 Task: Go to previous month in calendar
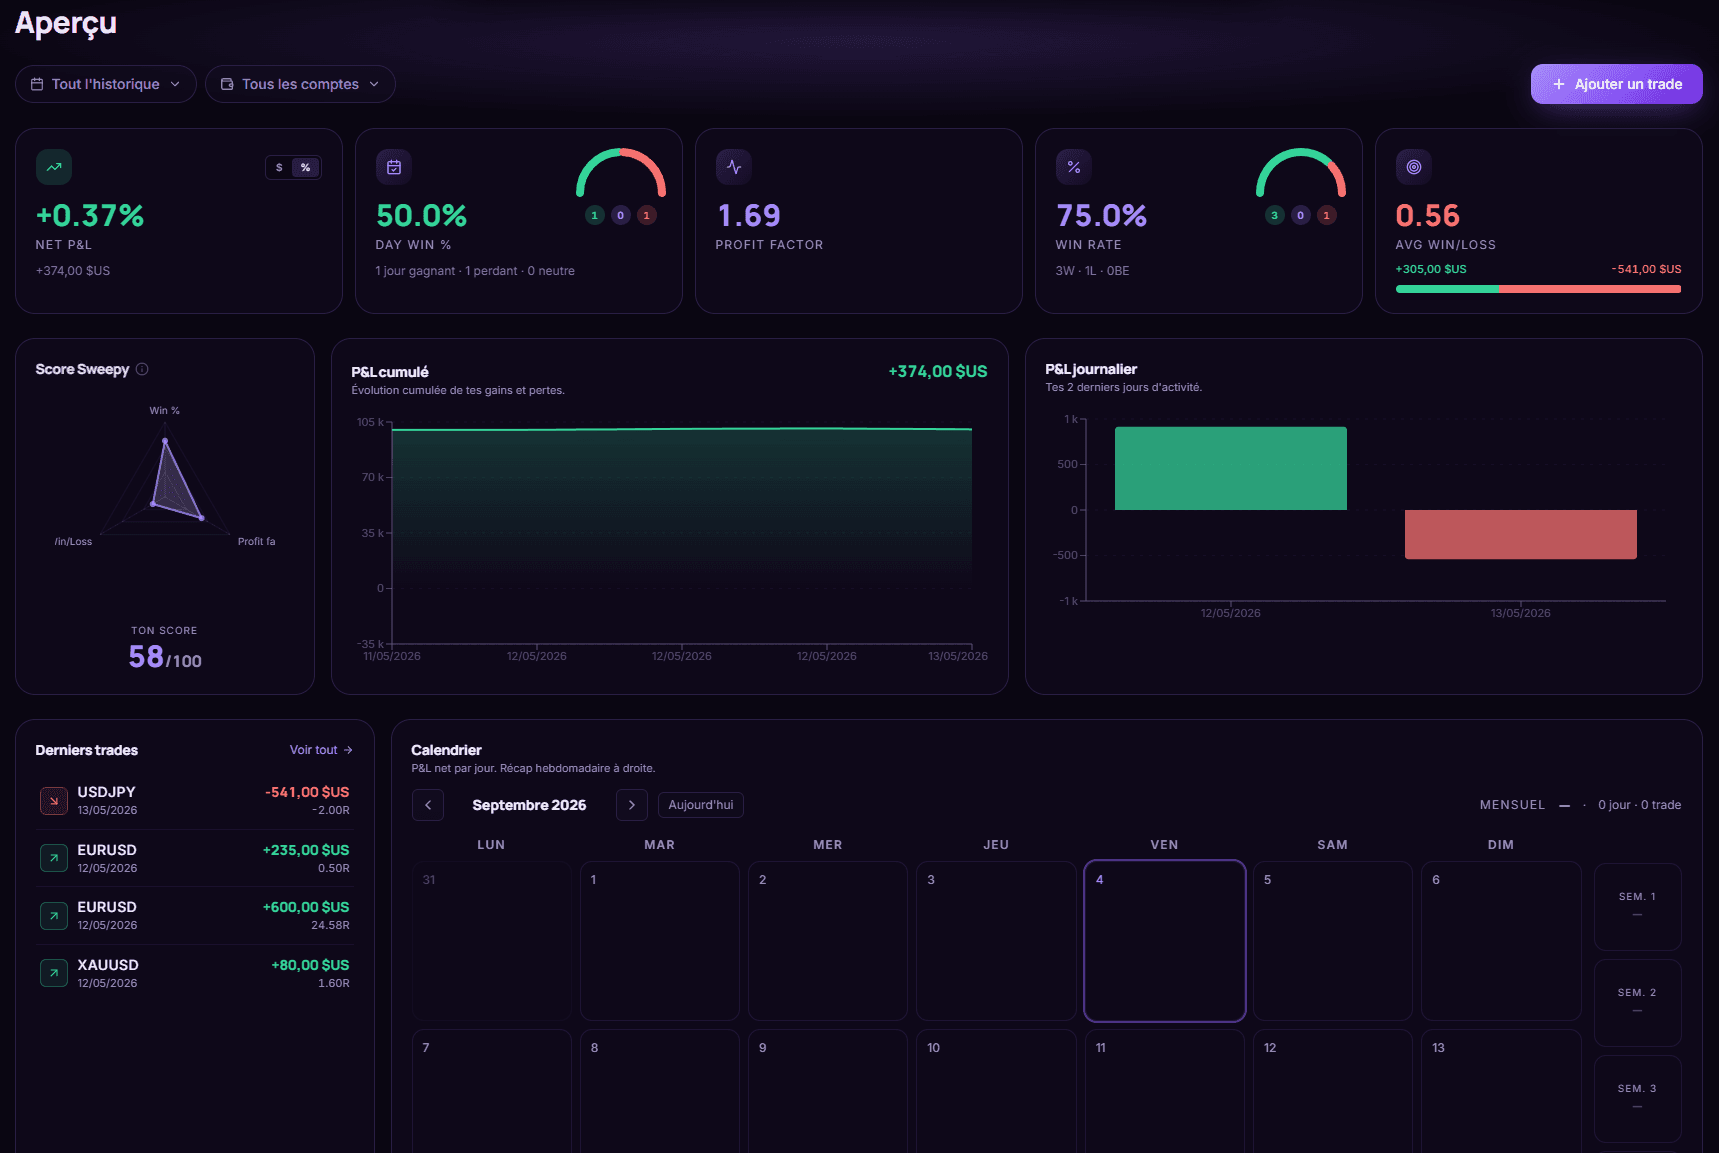point(428,805)
